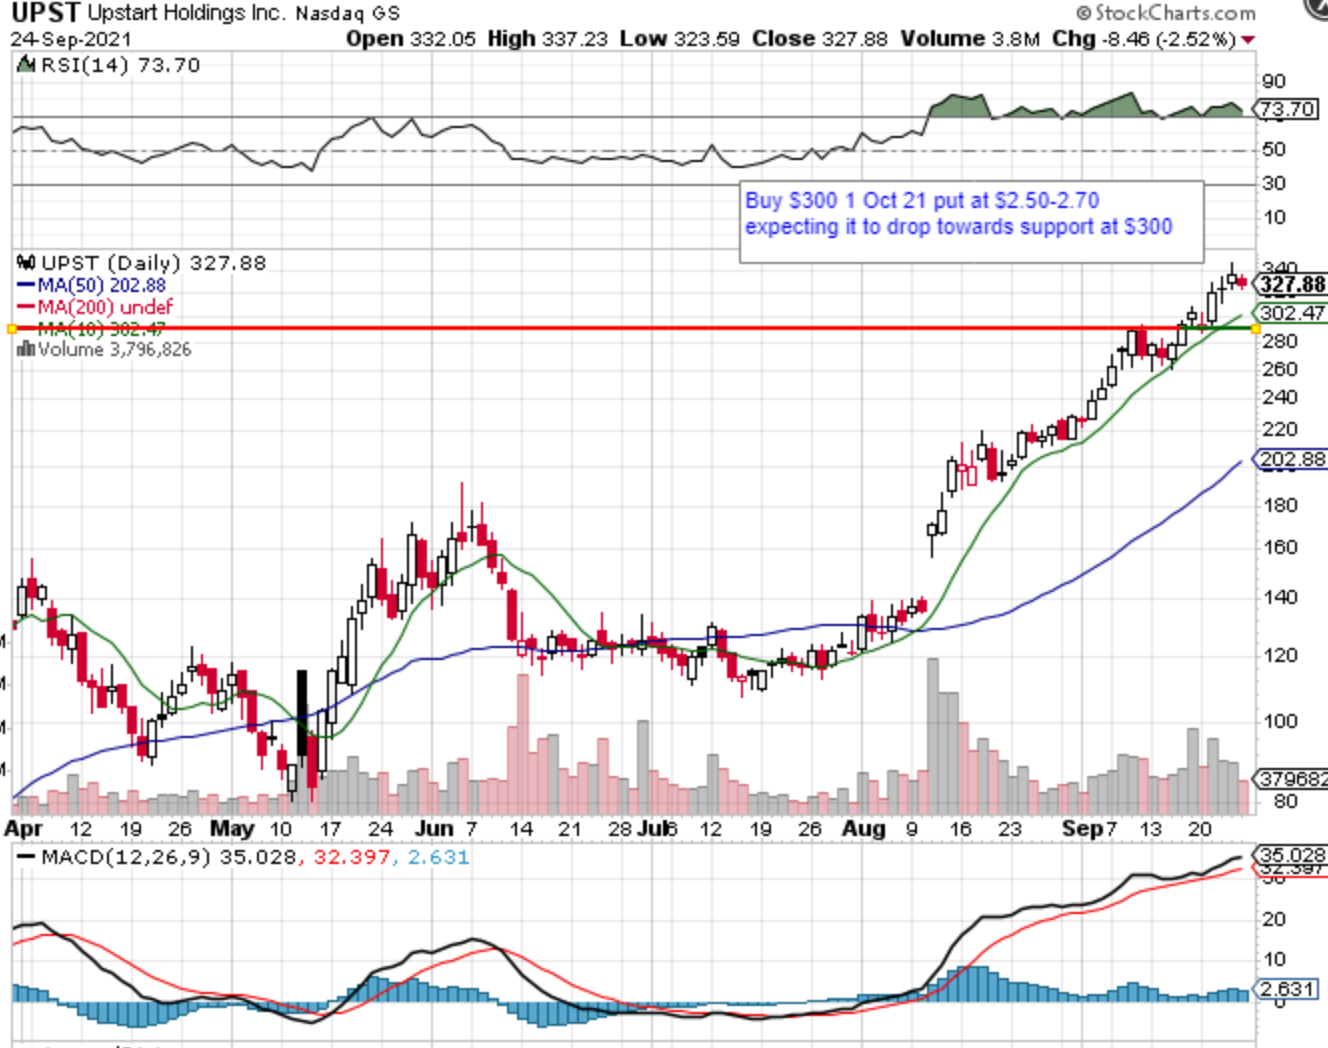The image size is (1328, 1048).
Task: Click the May label on date axis
Action: (232, 829)
